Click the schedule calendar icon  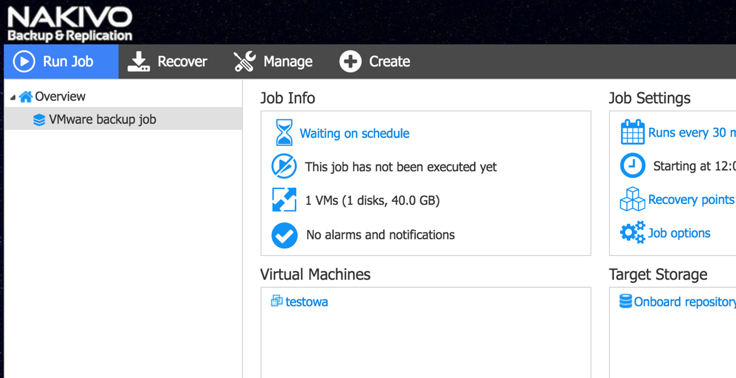(633, 132)
